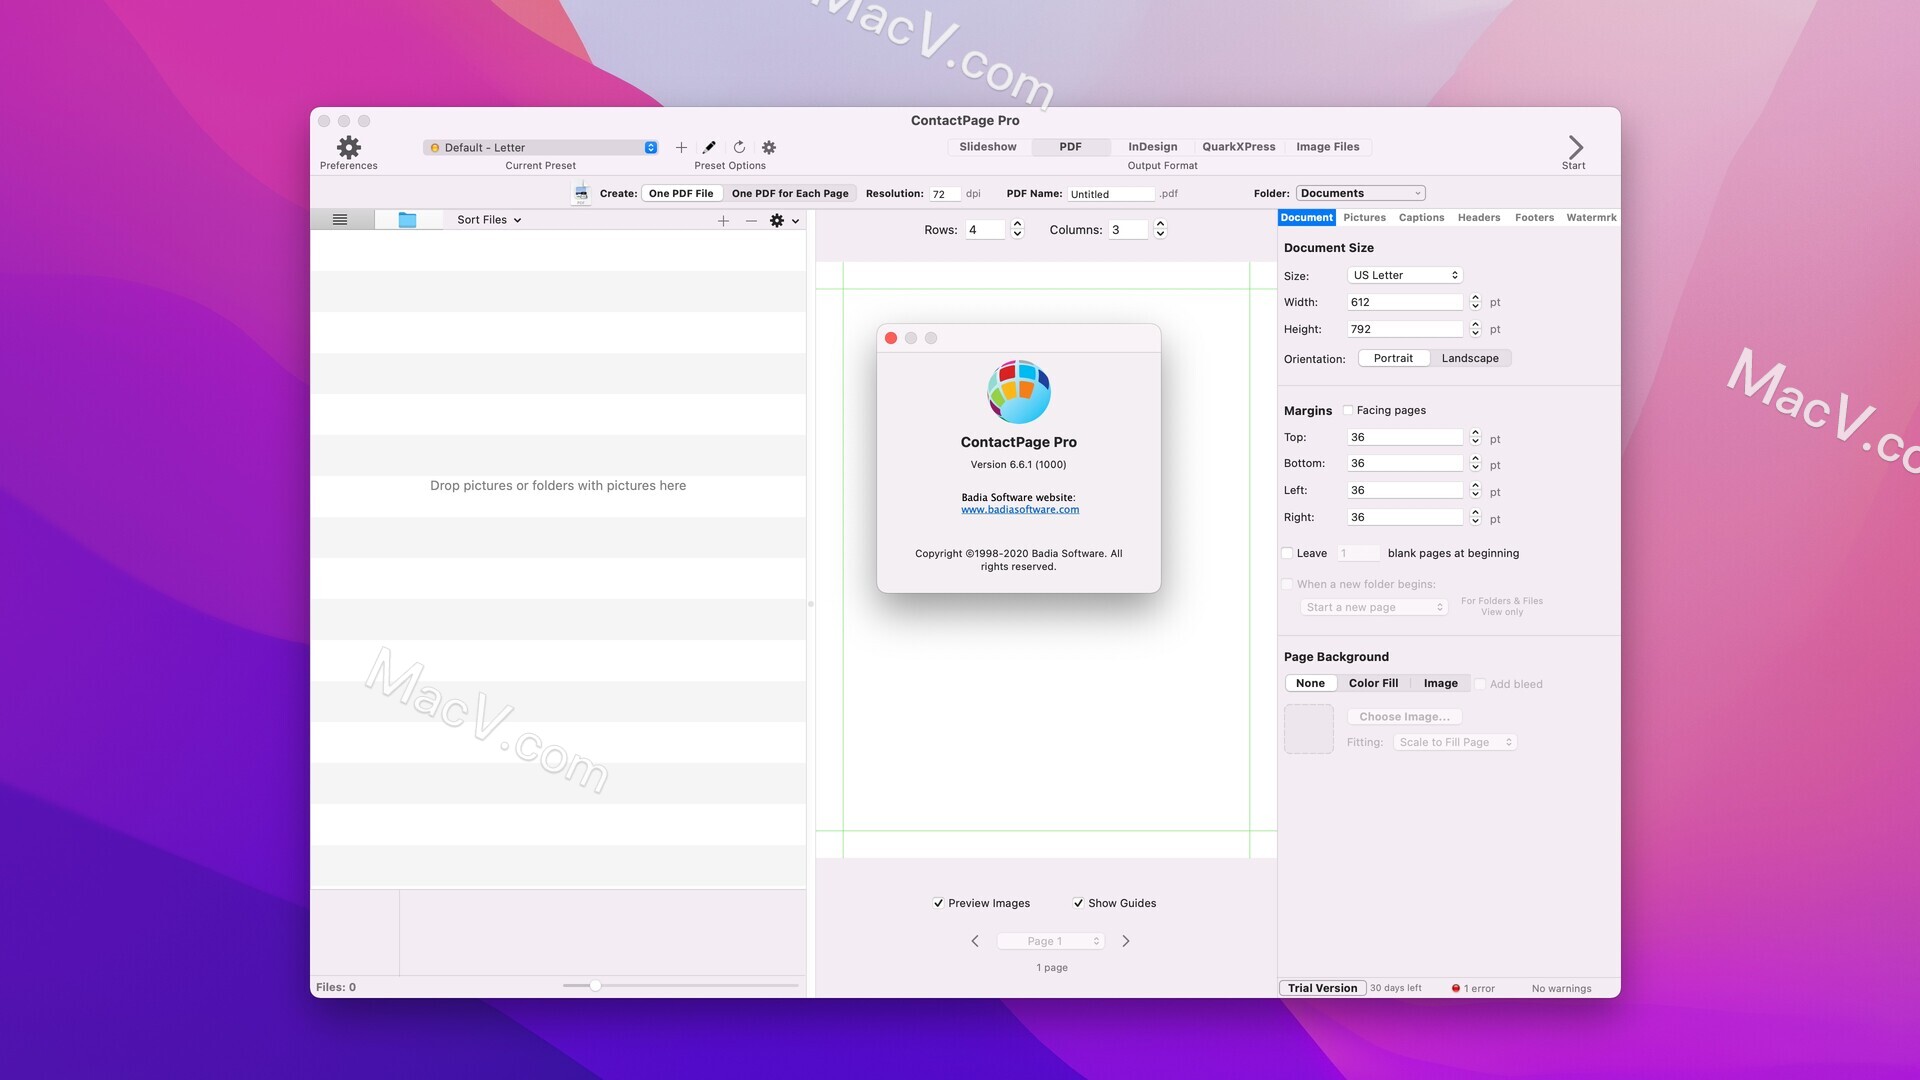Open Page 1 selector dropdown

click(1051, 941)
